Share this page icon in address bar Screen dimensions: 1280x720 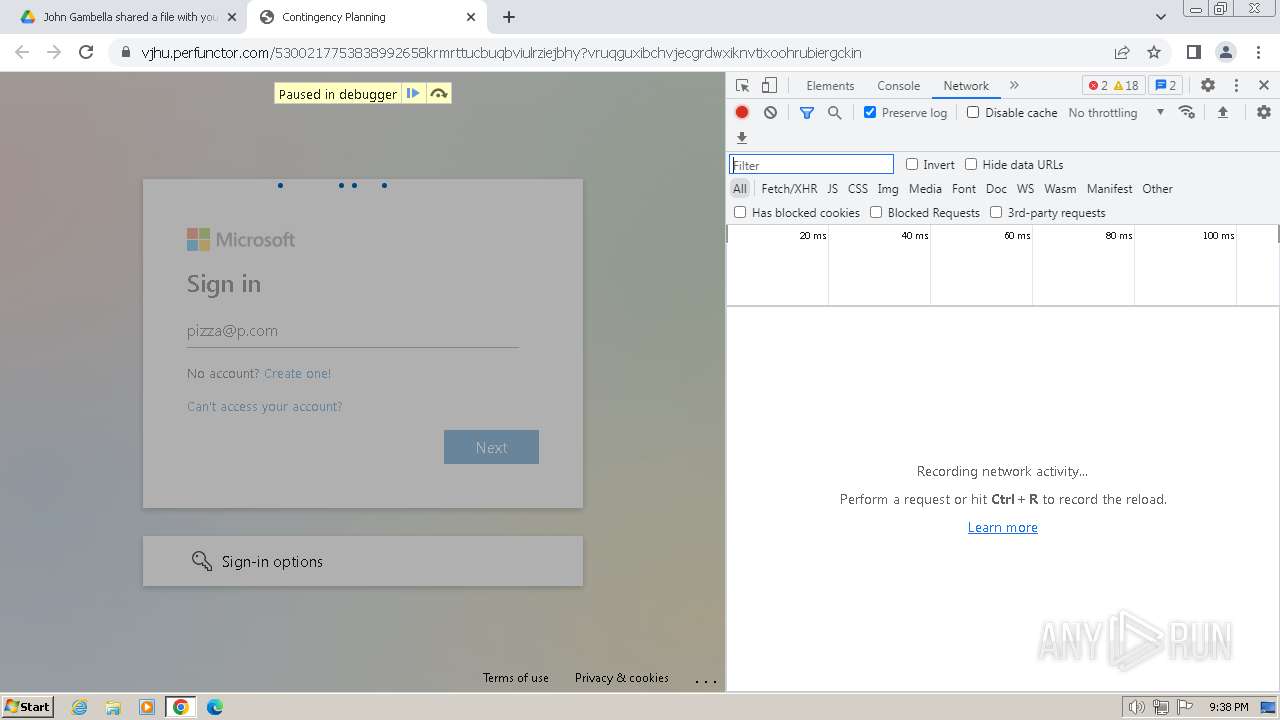pyautogui.click(x=1122, y=53)
